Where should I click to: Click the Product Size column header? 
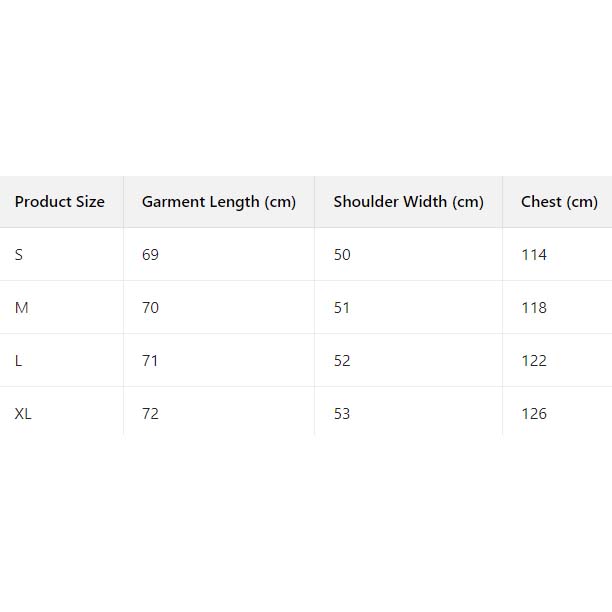pos(60,202)
